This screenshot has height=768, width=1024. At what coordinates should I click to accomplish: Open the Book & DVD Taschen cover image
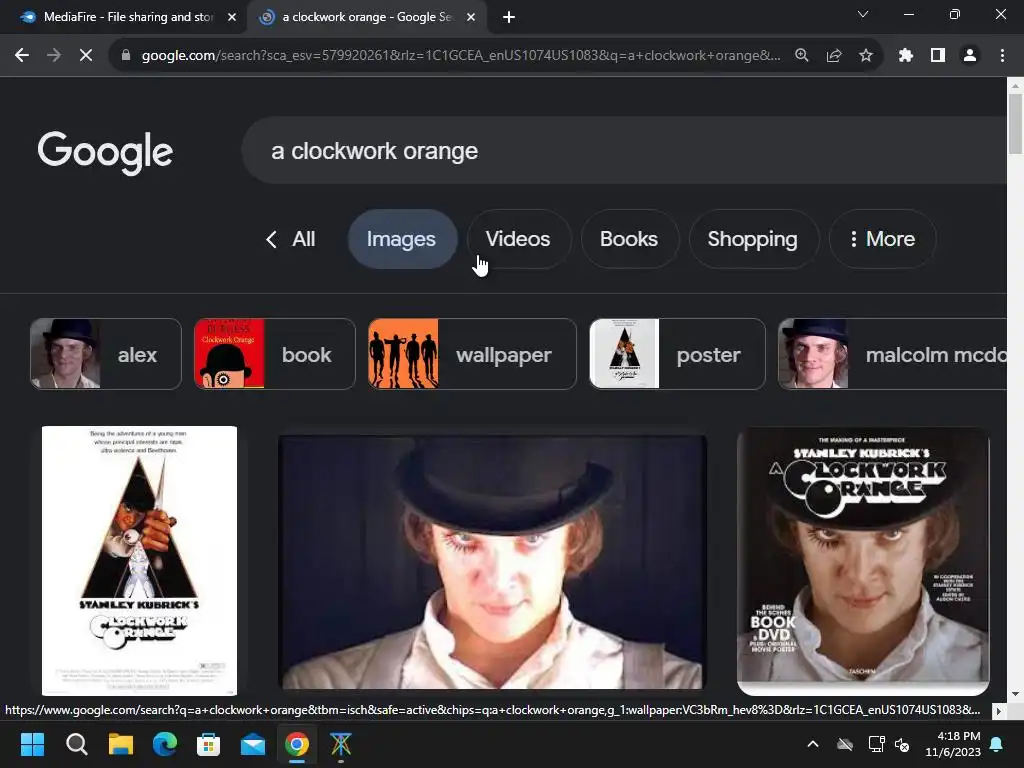pyautogui.click(x=863, y=561)
